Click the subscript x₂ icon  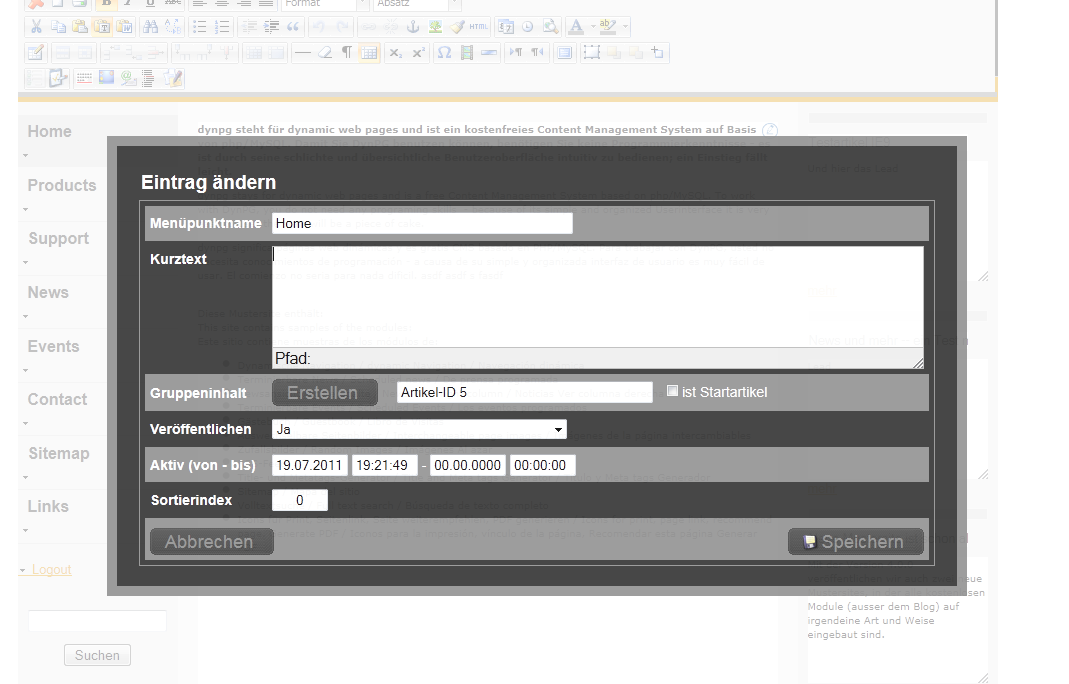click(396, 53)
